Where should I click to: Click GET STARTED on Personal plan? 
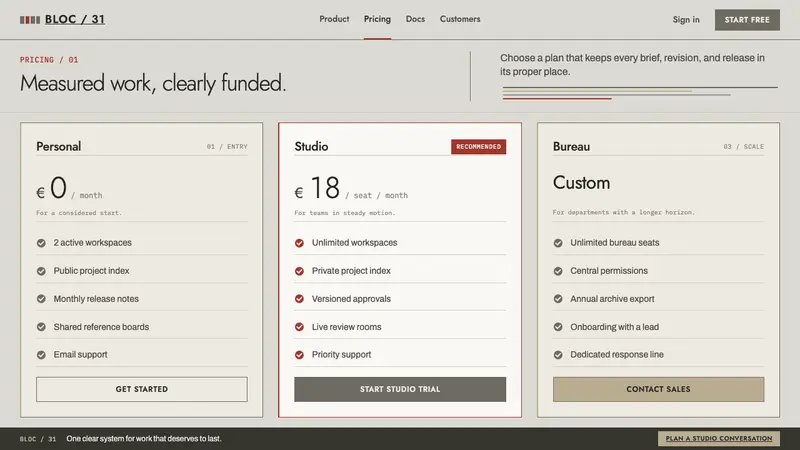coord(142,389)
